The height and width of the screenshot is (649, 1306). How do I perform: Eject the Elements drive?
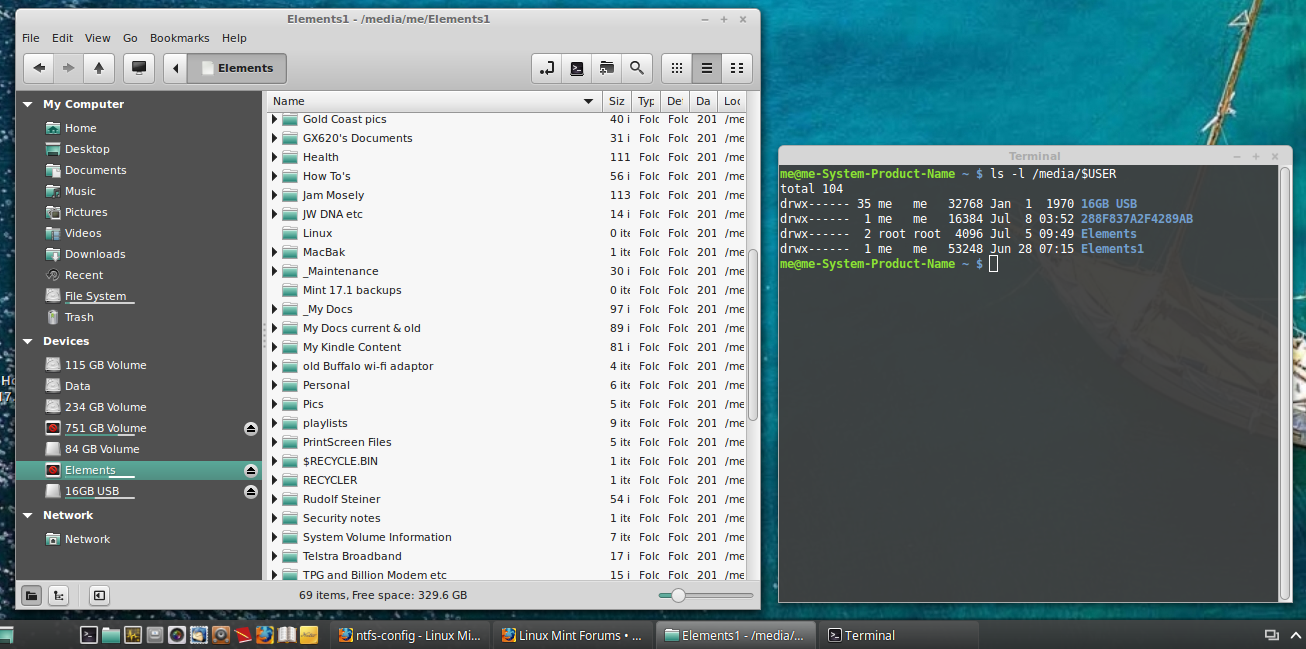[251, 470]
